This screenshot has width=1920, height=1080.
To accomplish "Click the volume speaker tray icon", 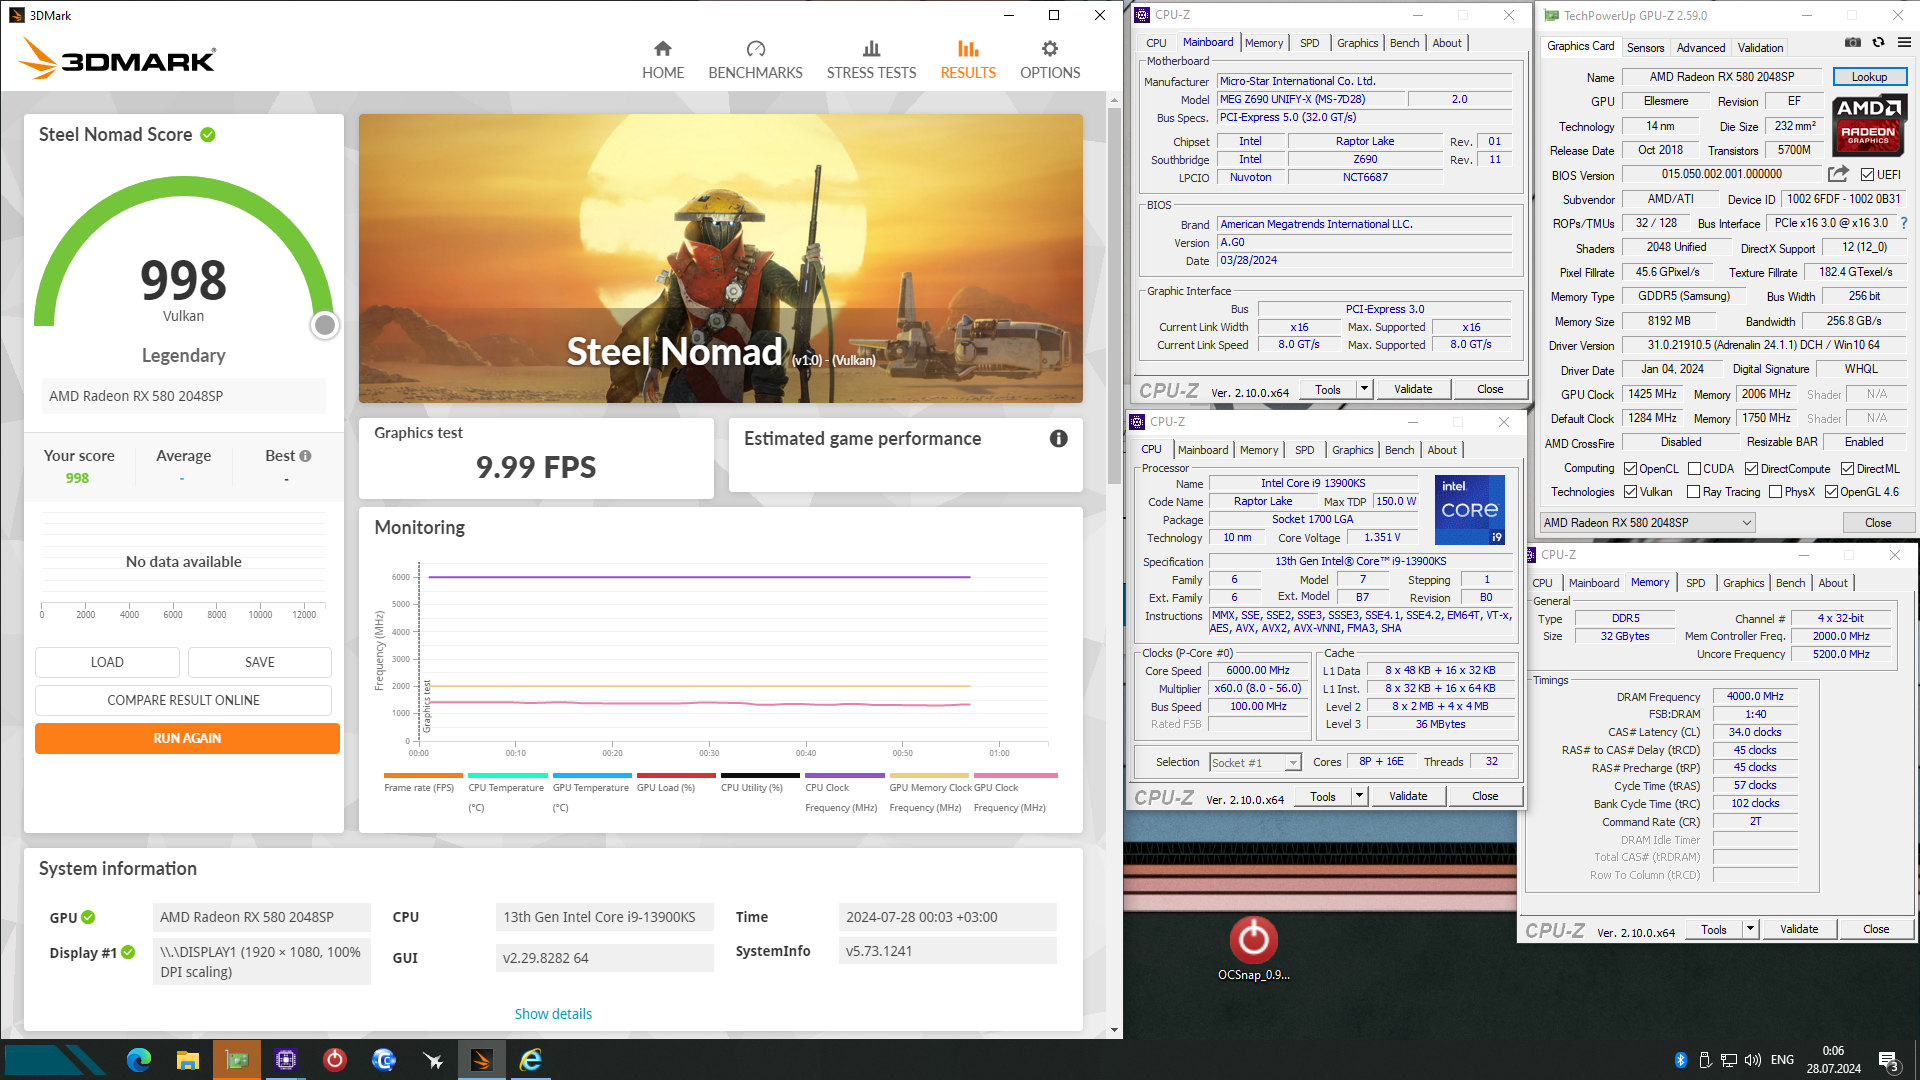I will [1753, 1060].
